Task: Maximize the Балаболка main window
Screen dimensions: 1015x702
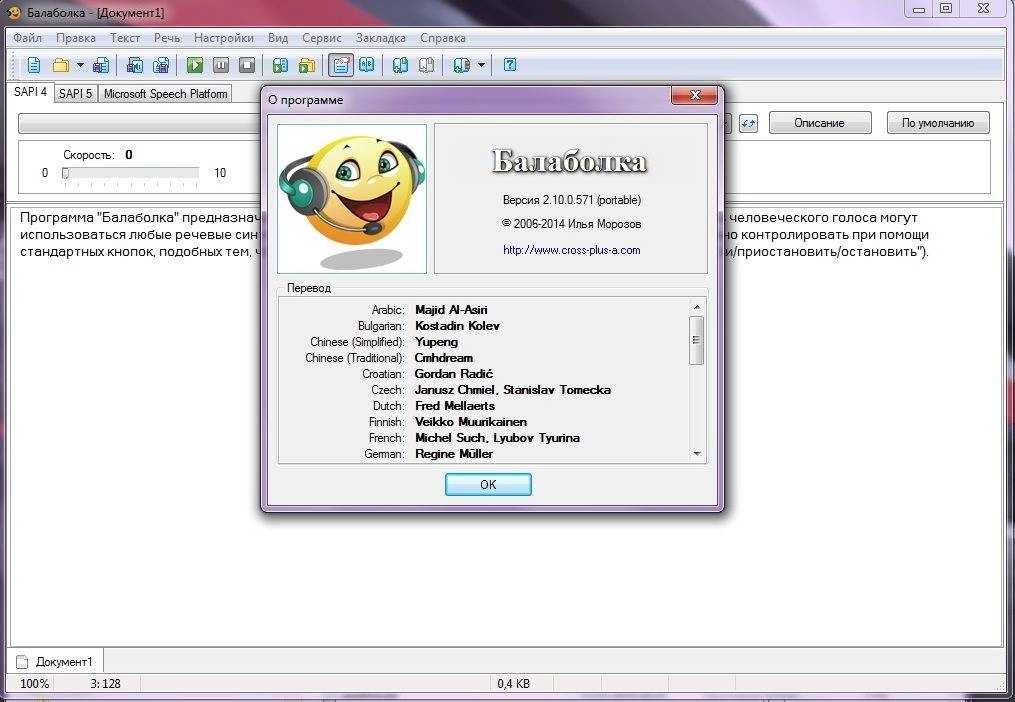Action: [x=946, y=8]
